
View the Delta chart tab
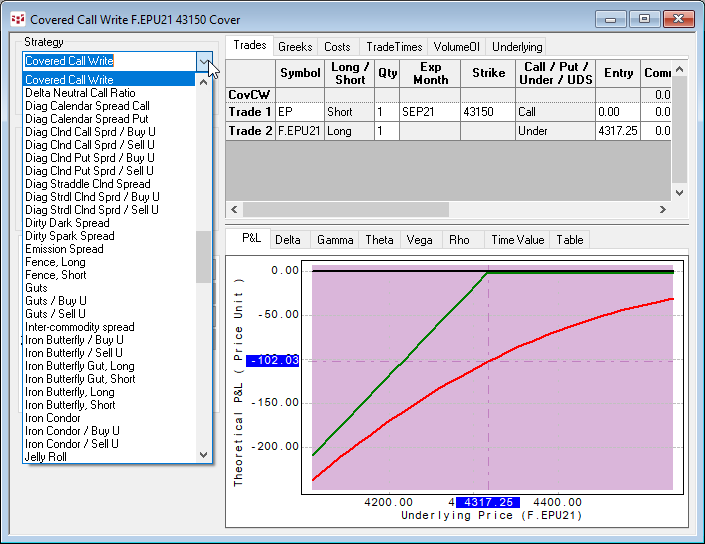point(288,240)
